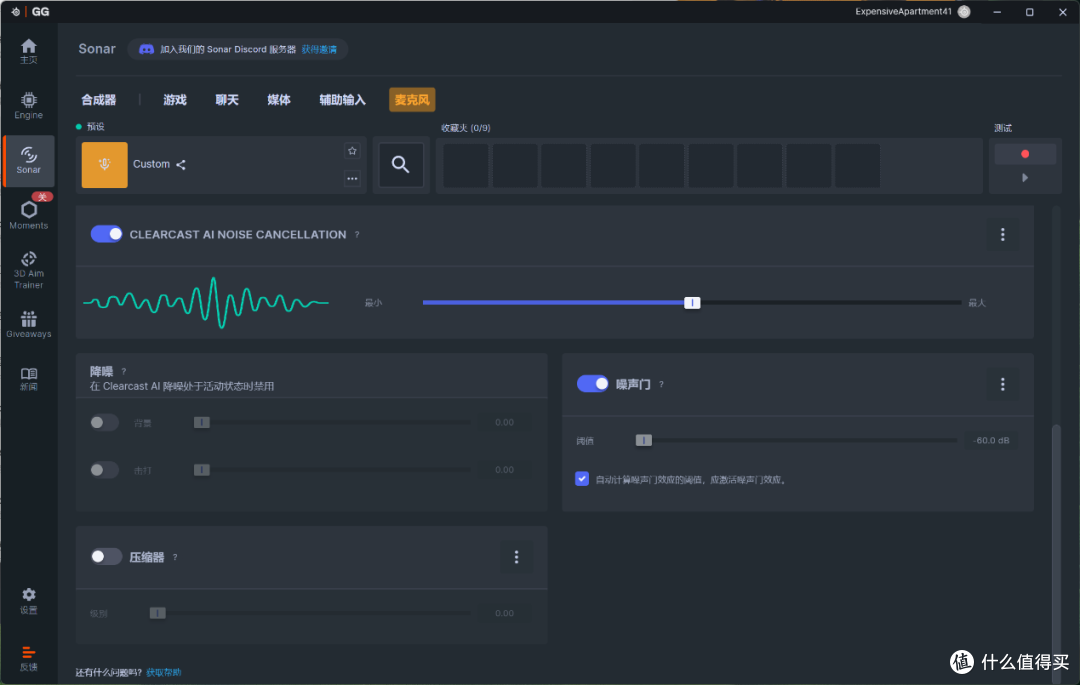Open settings gear in sidebar
1080x685 pixels.
pos(28,600)
